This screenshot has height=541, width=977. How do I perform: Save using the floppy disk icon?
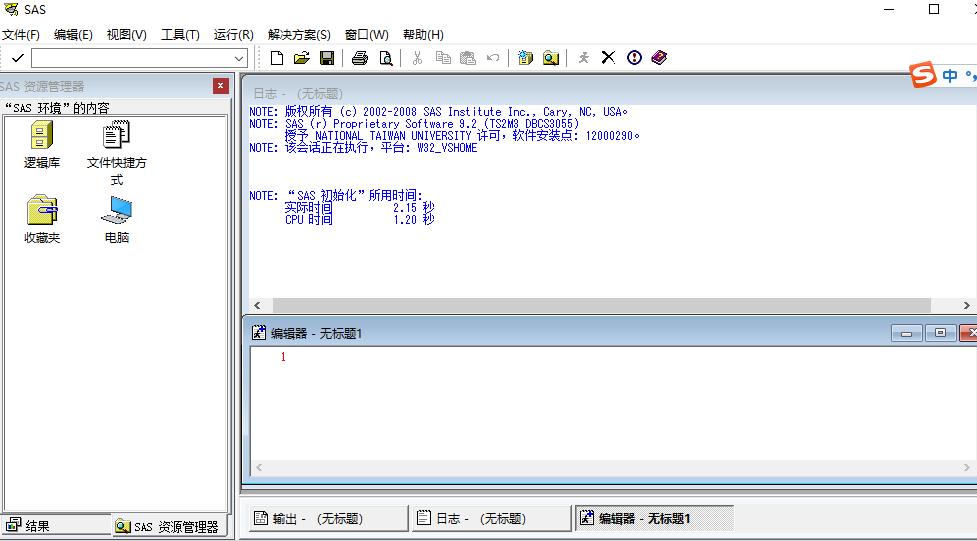point(326,58)
